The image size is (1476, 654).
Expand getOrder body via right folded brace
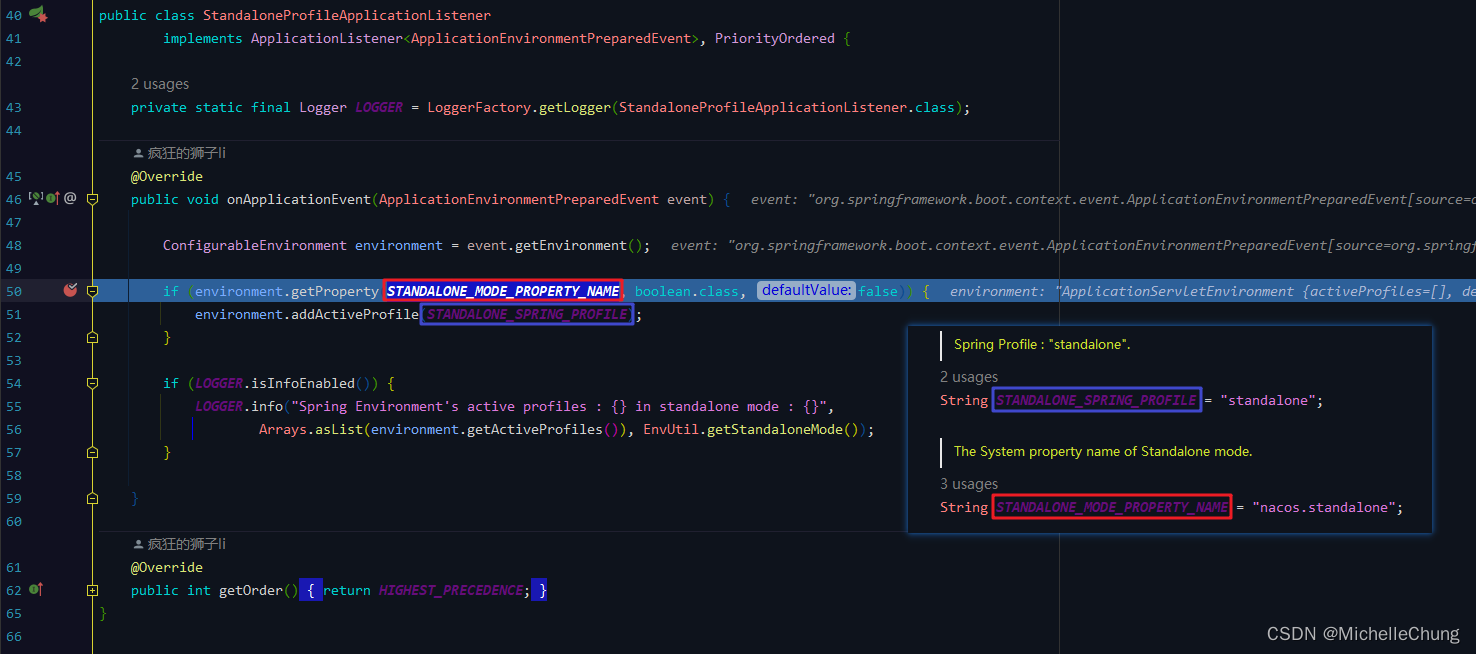click(539, 590)
